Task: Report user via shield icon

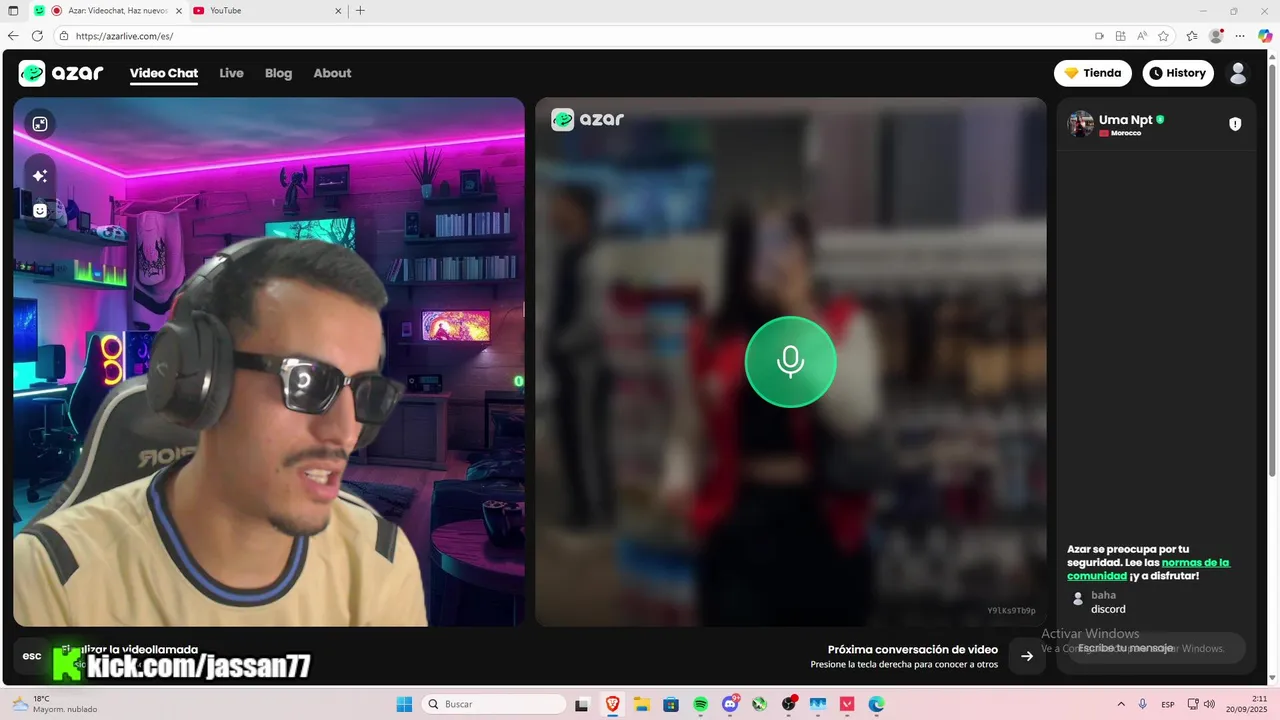Action: click(x=1235, y=124)
